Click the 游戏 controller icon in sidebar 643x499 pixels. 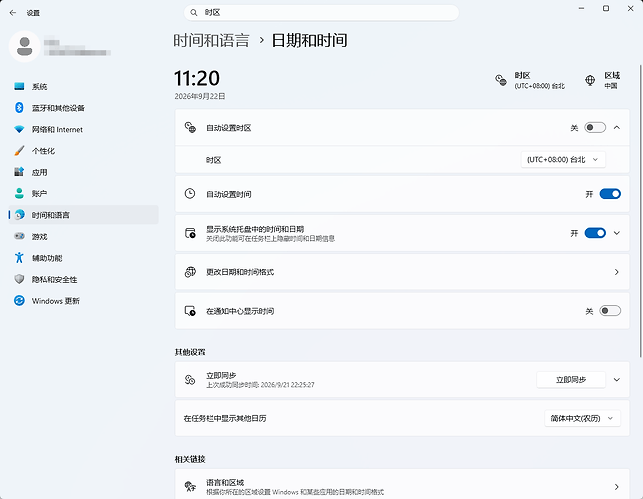click(x=19, y=236)
